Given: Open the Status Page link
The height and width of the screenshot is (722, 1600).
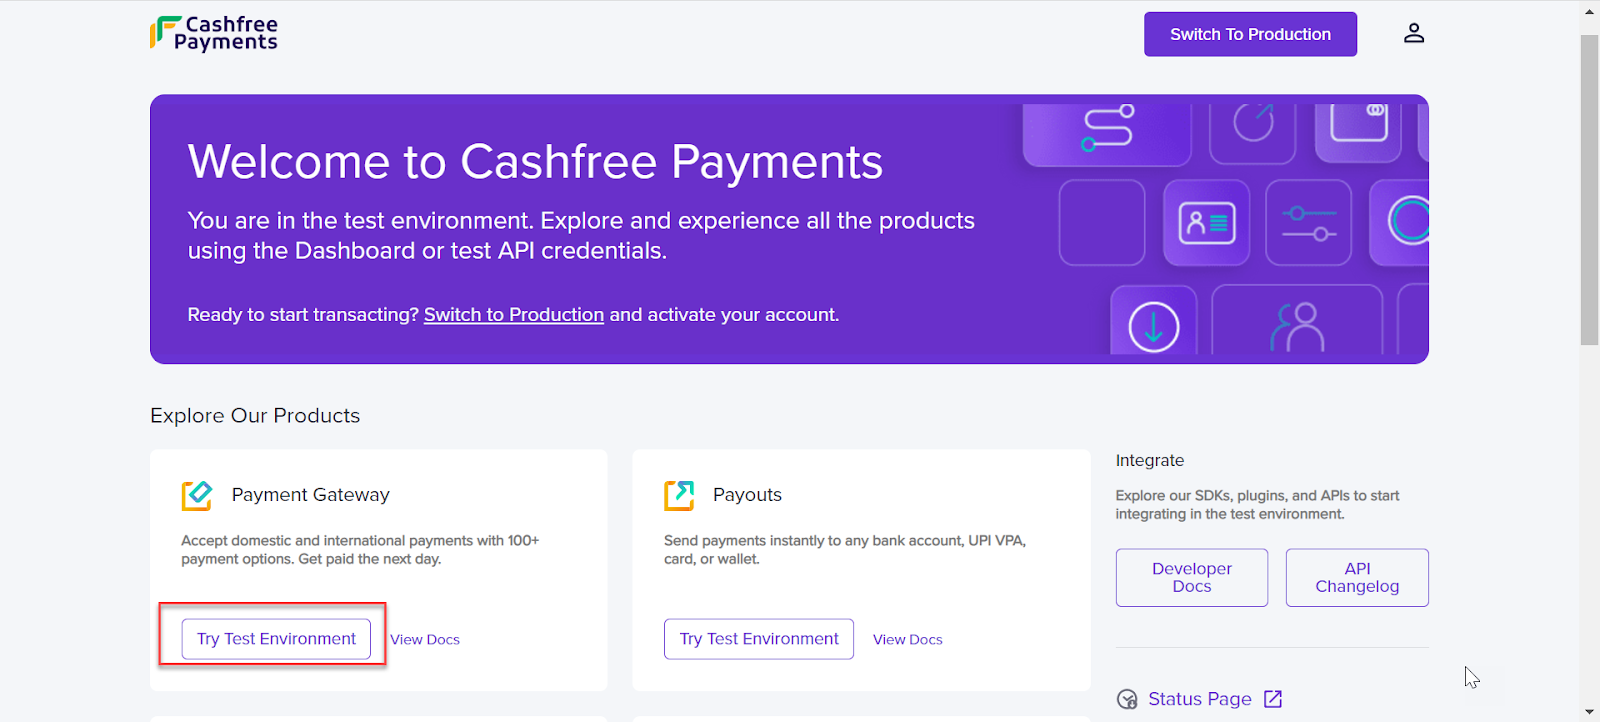Looking at the screenshot, I should [x=1200, y=699].
